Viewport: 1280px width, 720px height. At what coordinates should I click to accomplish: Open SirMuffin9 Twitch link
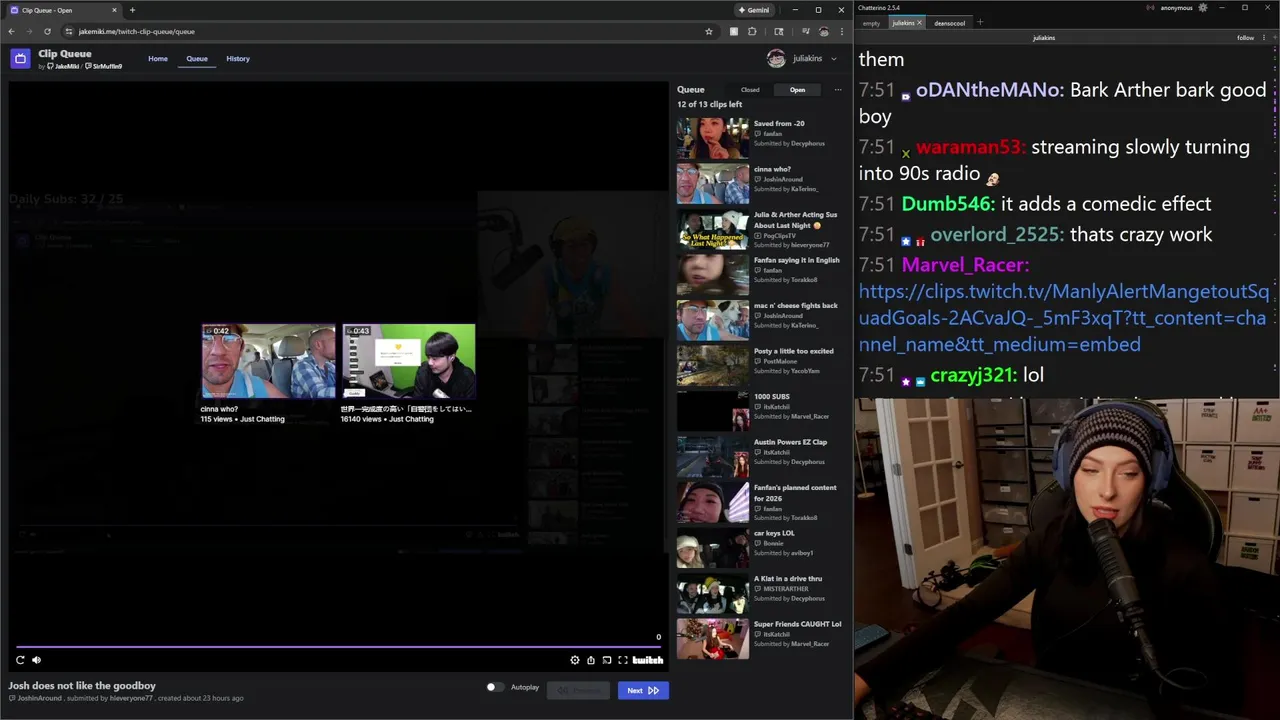(x=104, y=66)
